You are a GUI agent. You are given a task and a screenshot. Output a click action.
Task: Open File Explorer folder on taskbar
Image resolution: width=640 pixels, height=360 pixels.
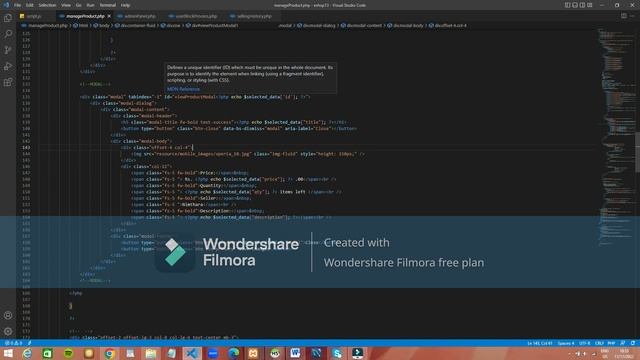point(151,353)
